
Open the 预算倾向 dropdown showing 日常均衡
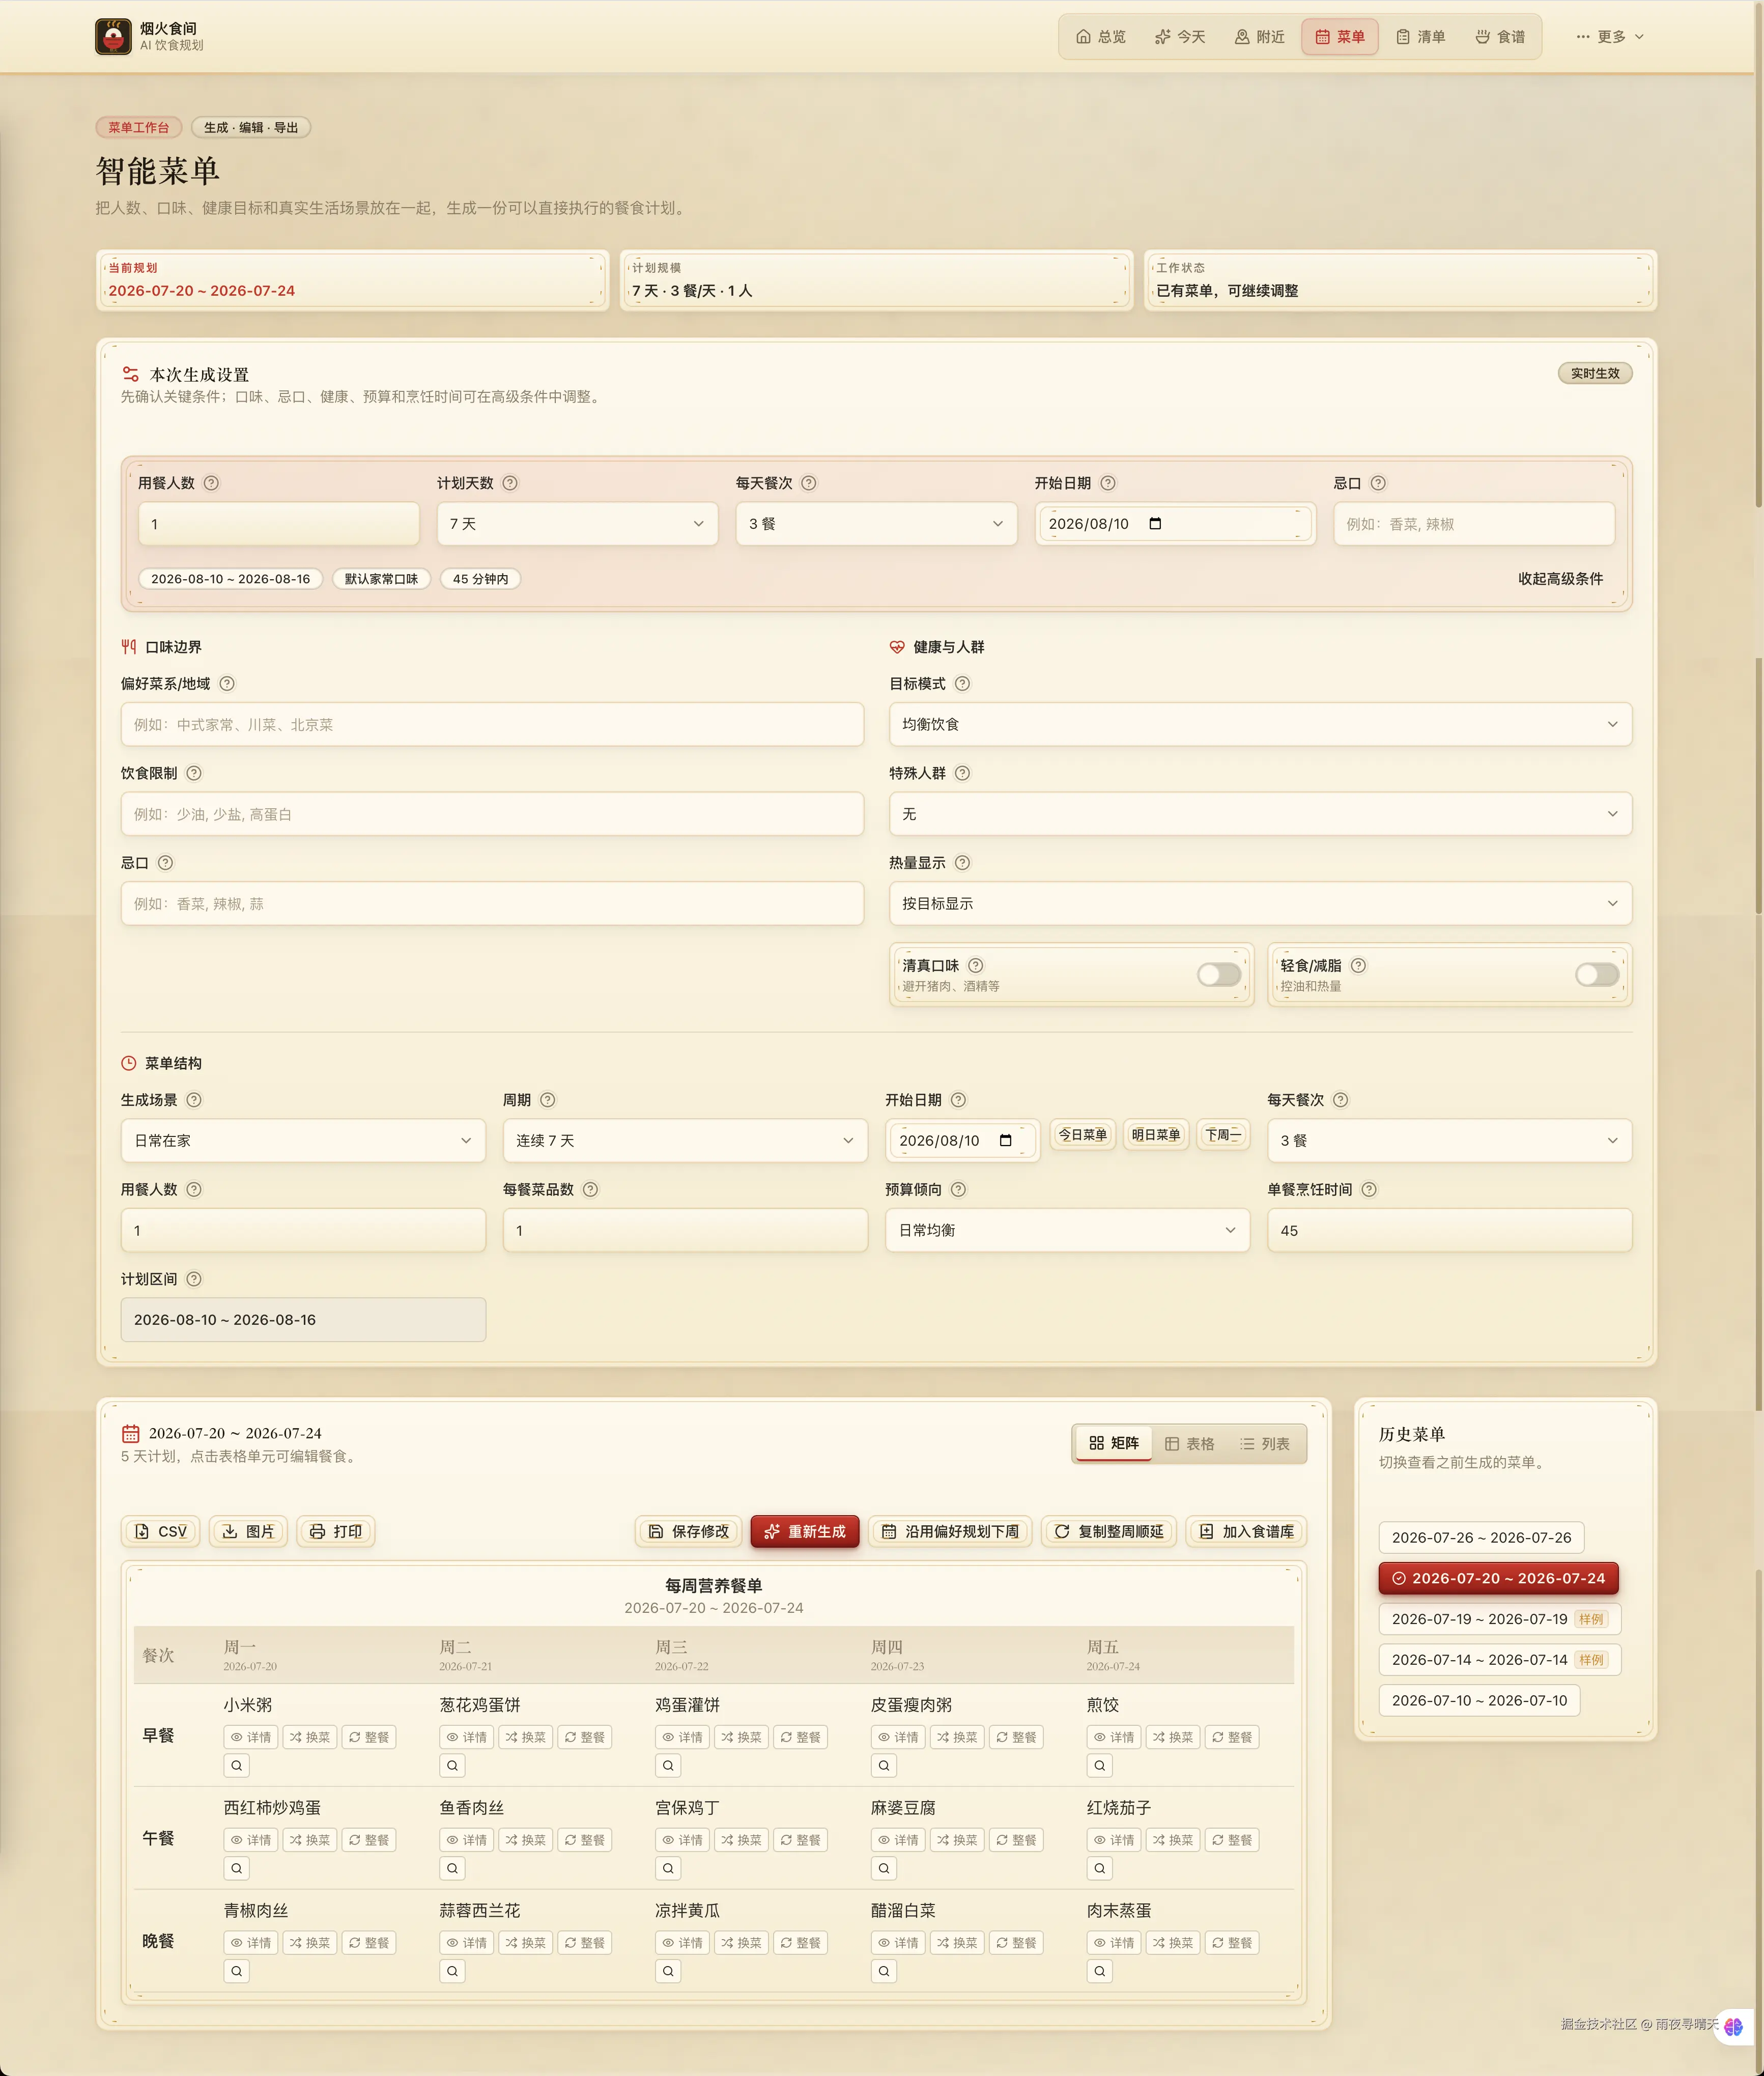(x=1067, y=1231)
